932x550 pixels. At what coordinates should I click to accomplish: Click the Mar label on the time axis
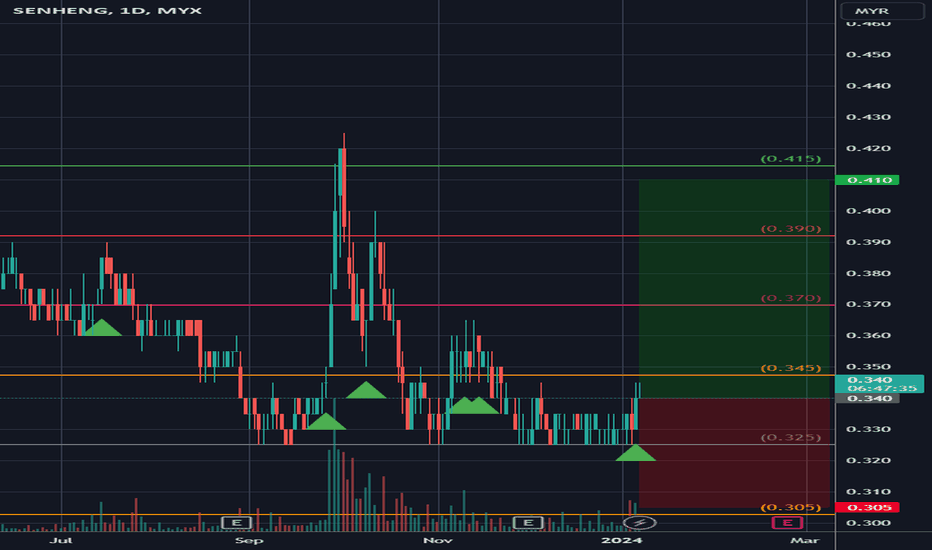click(805, 540)
